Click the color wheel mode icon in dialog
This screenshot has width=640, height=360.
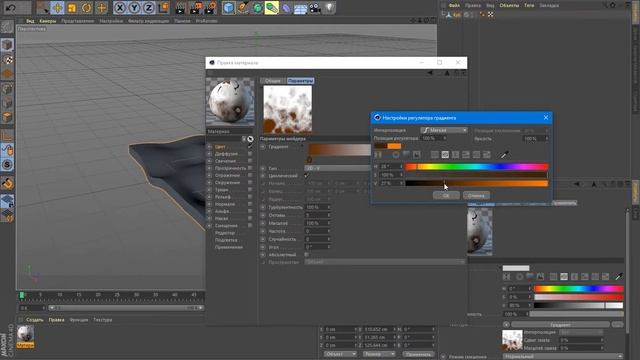pos(396,155)
